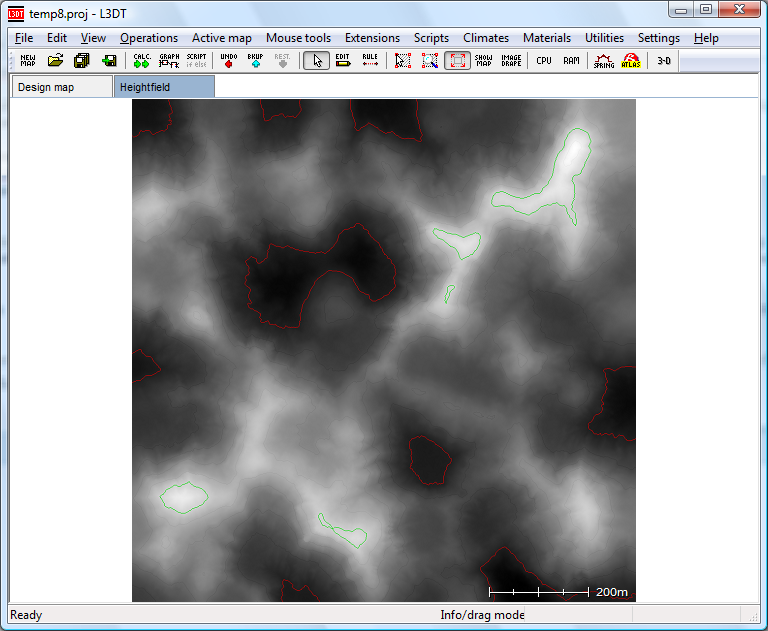
Task: Select the Rule measuring tool
Action: [370, 61]
